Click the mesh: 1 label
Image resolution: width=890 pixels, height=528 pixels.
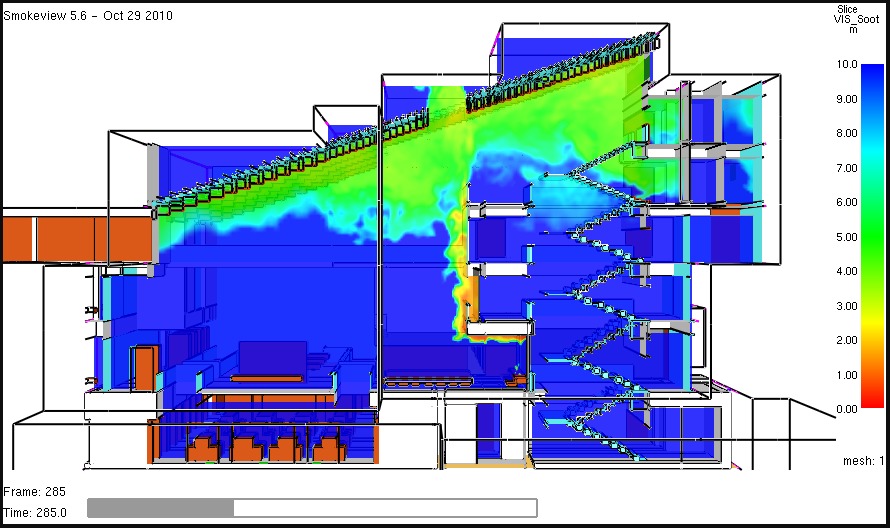861,461
